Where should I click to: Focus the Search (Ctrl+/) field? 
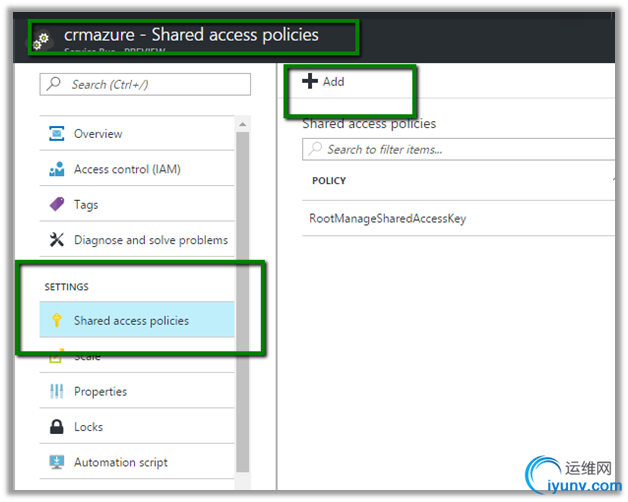click(x=145, y=84)
